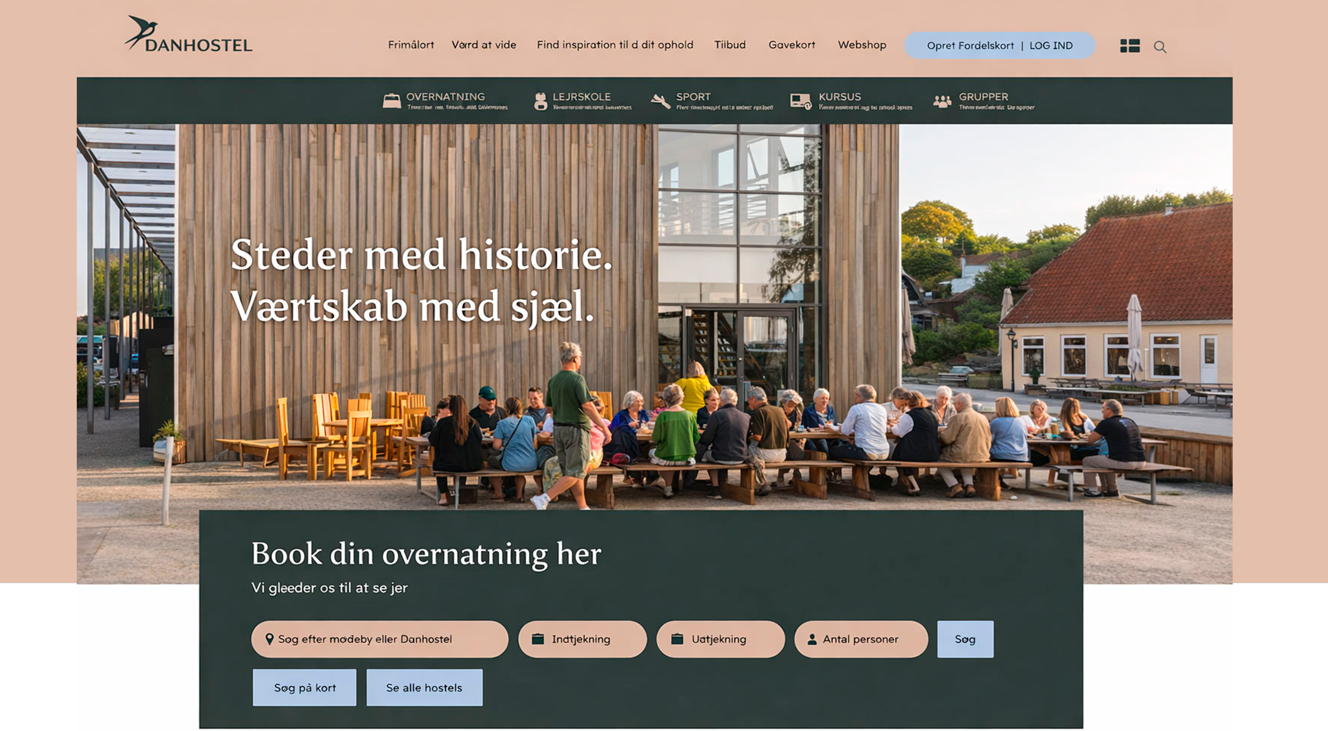The image size is (1328, 731).
Task: Open the Tilbud menu item
Action: [730, 45]
